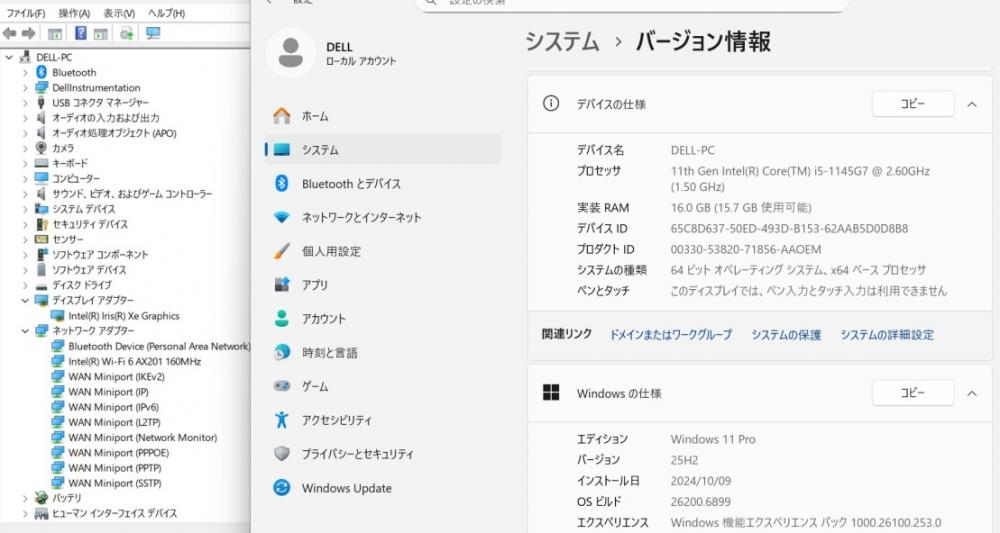Open the Home icon in Settings sidebar
This screenshot has height=533, width=1000.
point(282,116)
